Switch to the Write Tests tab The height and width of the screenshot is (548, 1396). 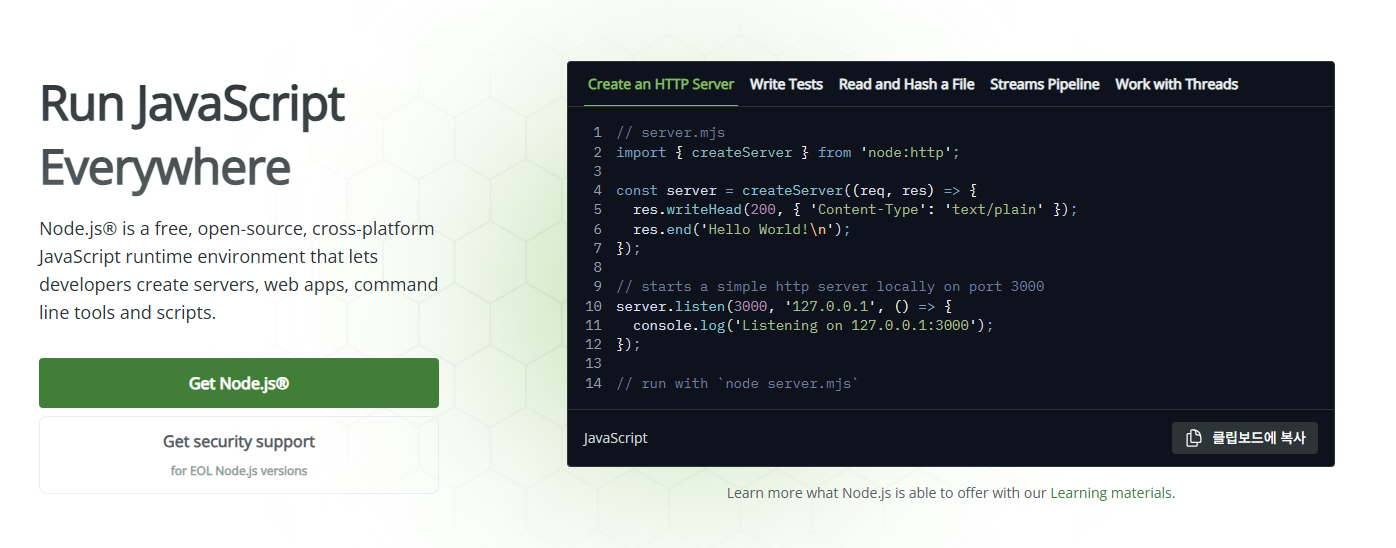[x=786, y=84]
